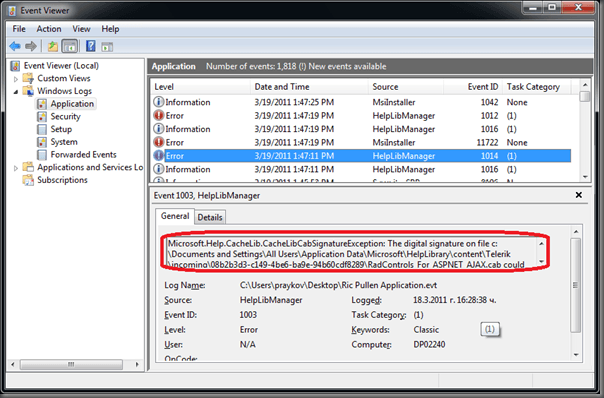Click the Logged date value
Viewport: 604px width, 398px height.
(455, 300)
